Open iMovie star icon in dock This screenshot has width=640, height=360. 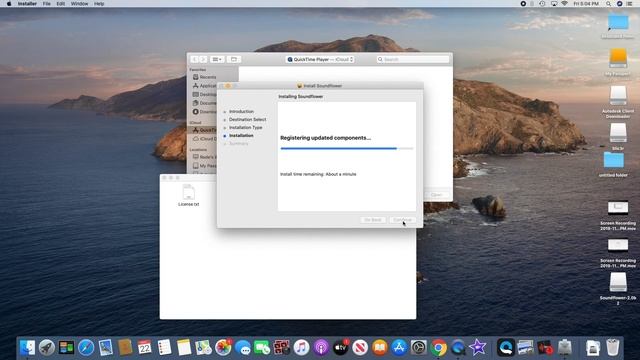478,348
